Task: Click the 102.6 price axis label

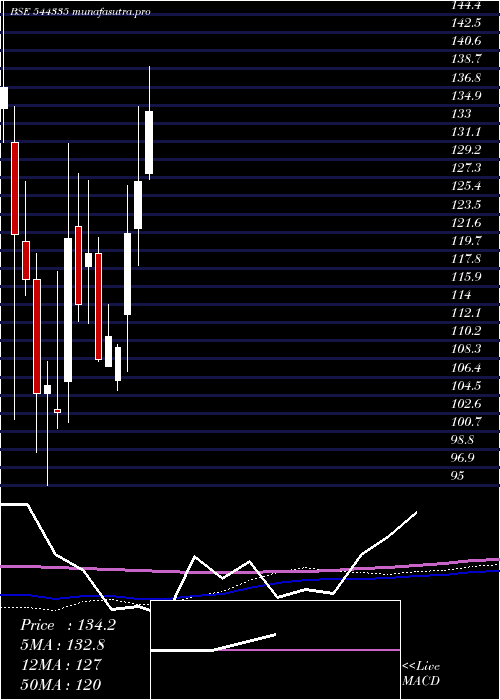Action: (x=467, y=404)
